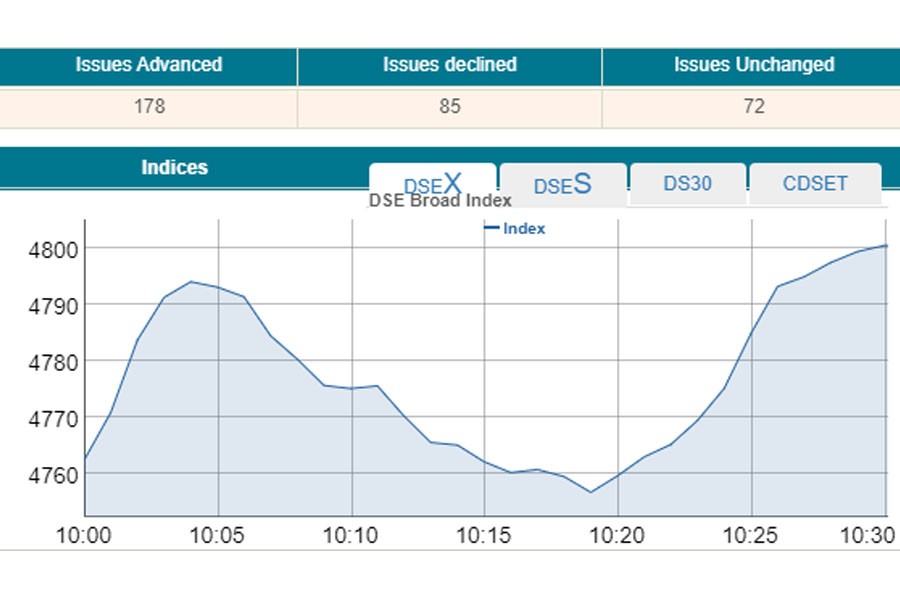Select the 72 unchanged issues value
Screen dimensions: 900x600
[753, 106]
